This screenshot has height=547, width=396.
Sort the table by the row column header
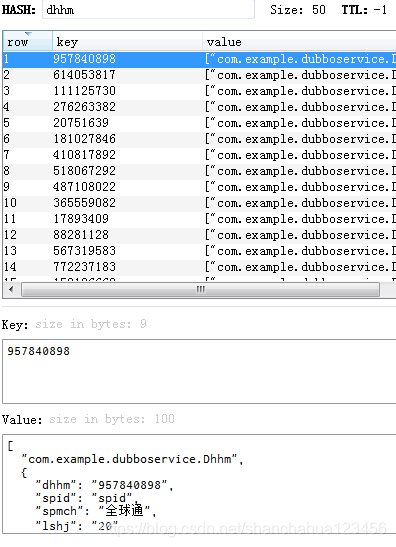point(28,42)
